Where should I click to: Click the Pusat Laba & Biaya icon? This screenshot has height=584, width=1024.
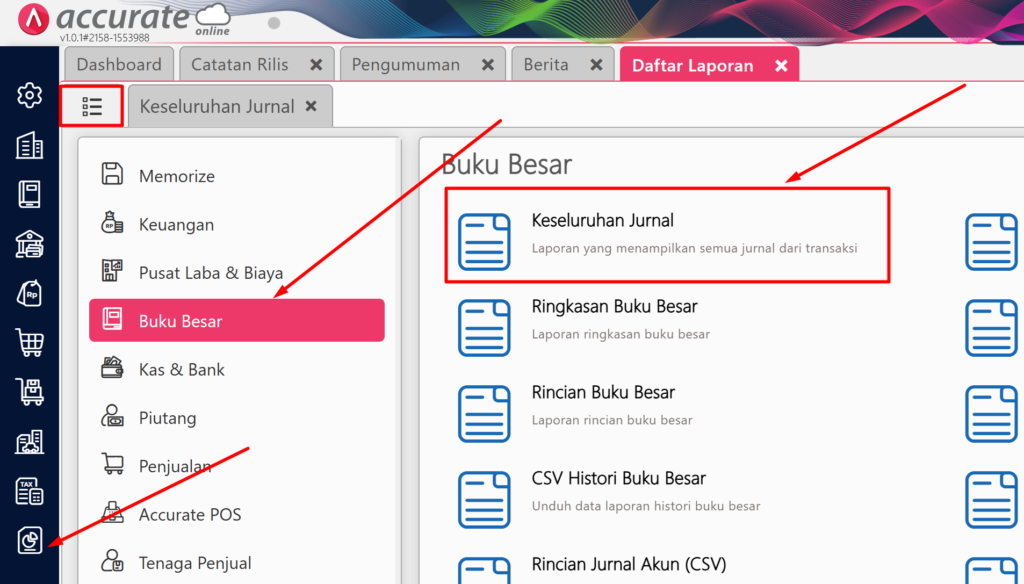(x=112, y=271)
